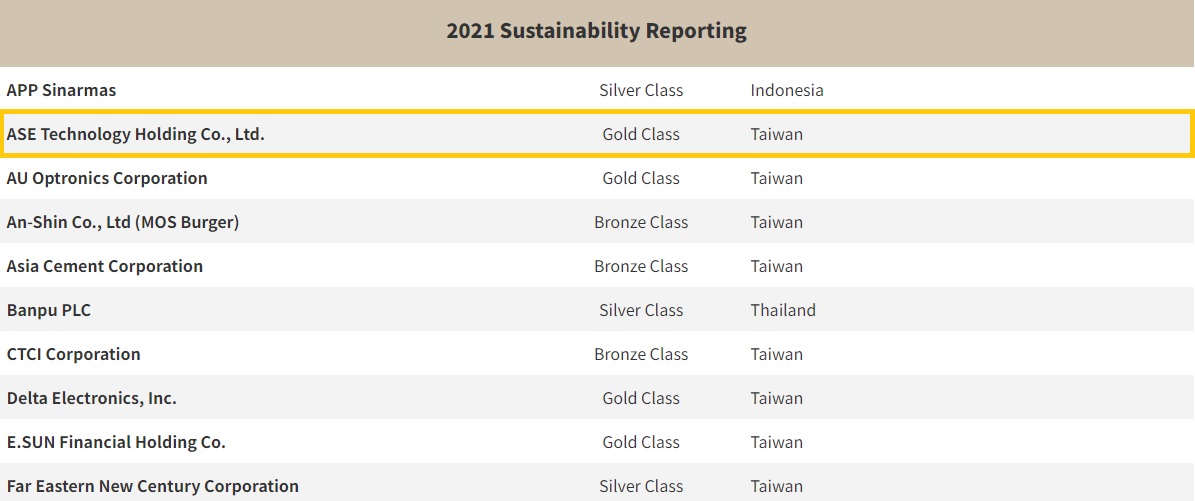1195x501 pixels.
Task: Click Silver Class for Banpu PLC
Action: click(641, 310)
